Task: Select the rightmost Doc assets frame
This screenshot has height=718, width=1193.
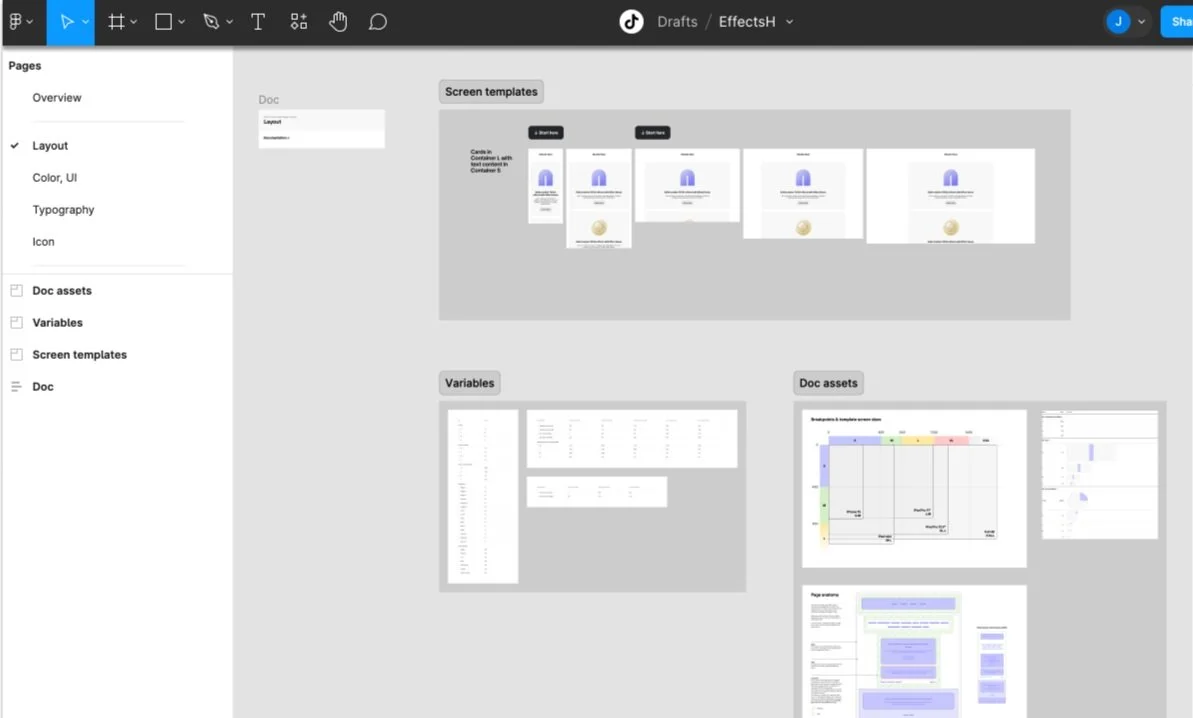Action: point(1099,475)
